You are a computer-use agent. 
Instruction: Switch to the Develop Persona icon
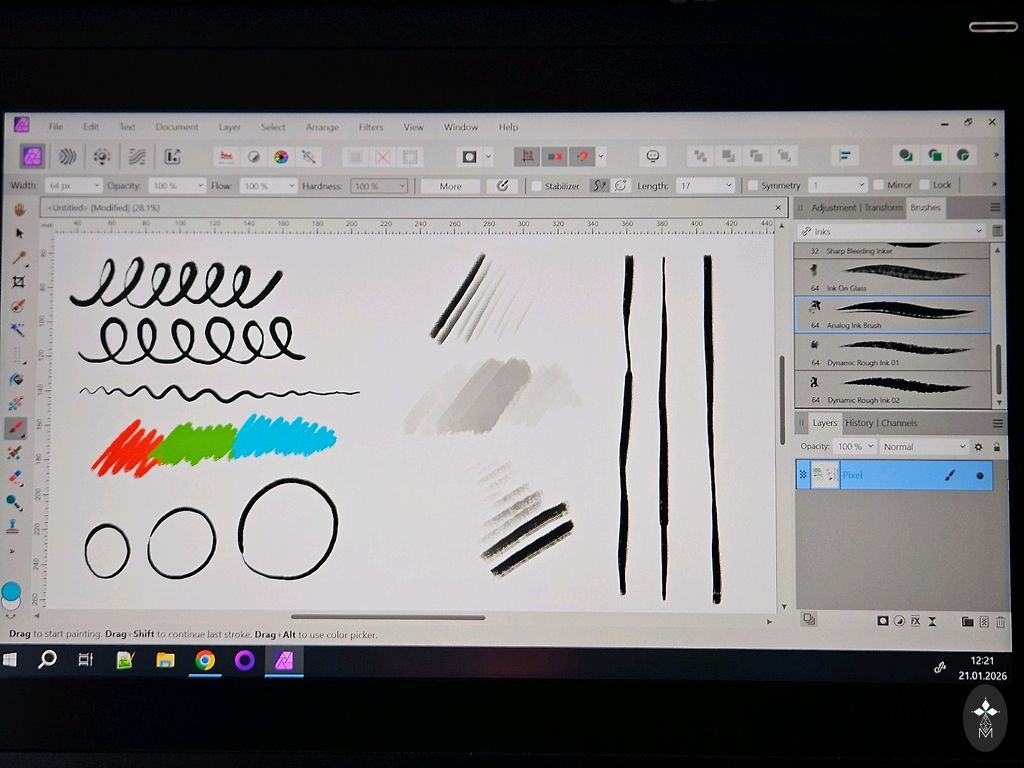coord(102,156)
